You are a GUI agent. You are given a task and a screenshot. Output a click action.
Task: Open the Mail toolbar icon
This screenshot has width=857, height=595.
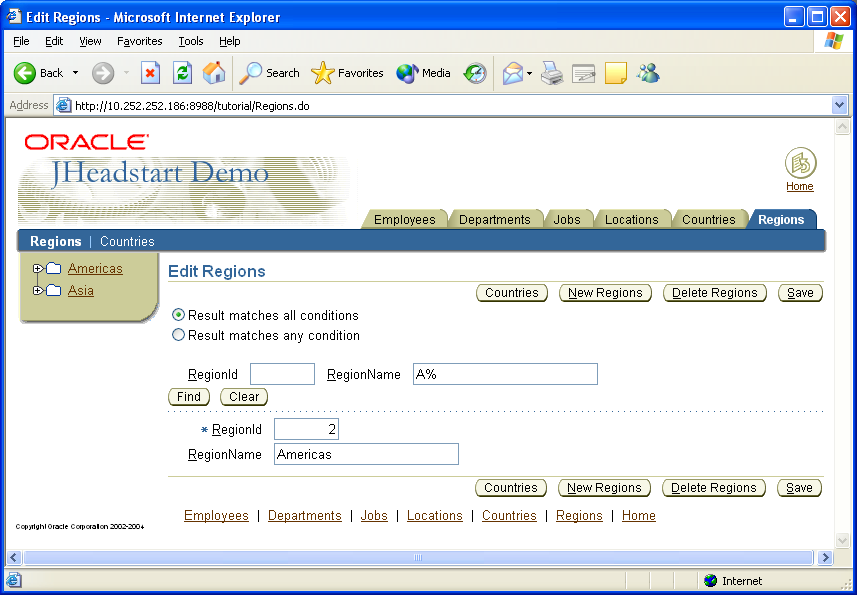[x=512, y=73]
